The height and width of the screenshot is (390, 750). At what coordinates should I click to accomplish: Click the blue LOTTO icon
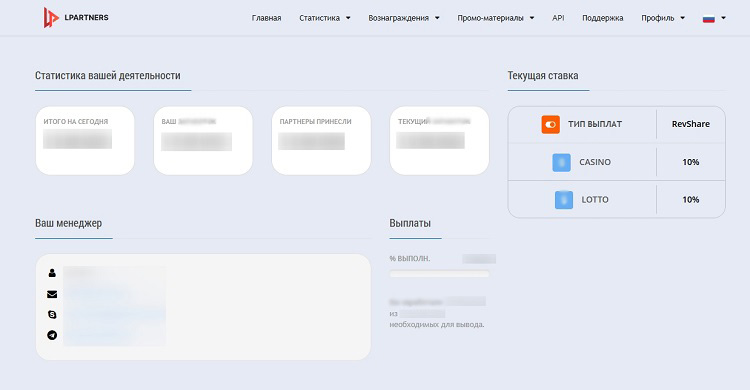563,200
